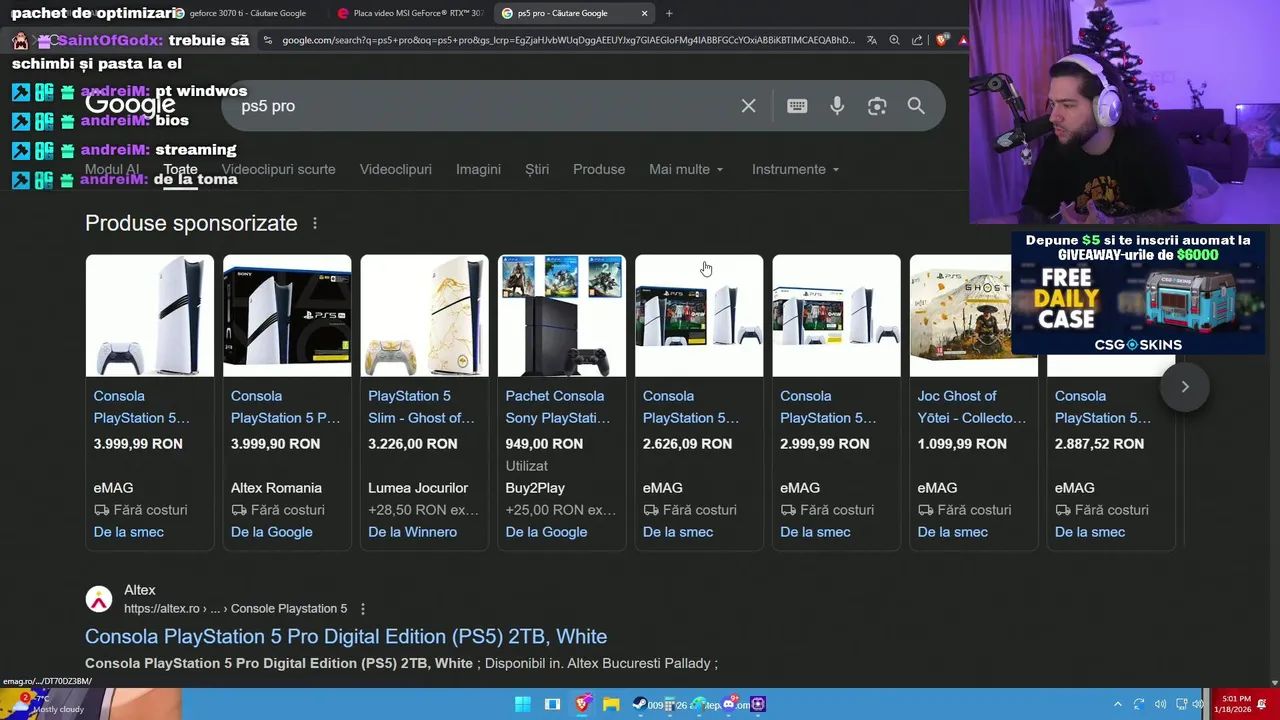Image resolution: width=1280 pixels, height=720 pixels.
Task: Switch to Placa video MSI GeForce tab
Action: (x=411, y=13)
